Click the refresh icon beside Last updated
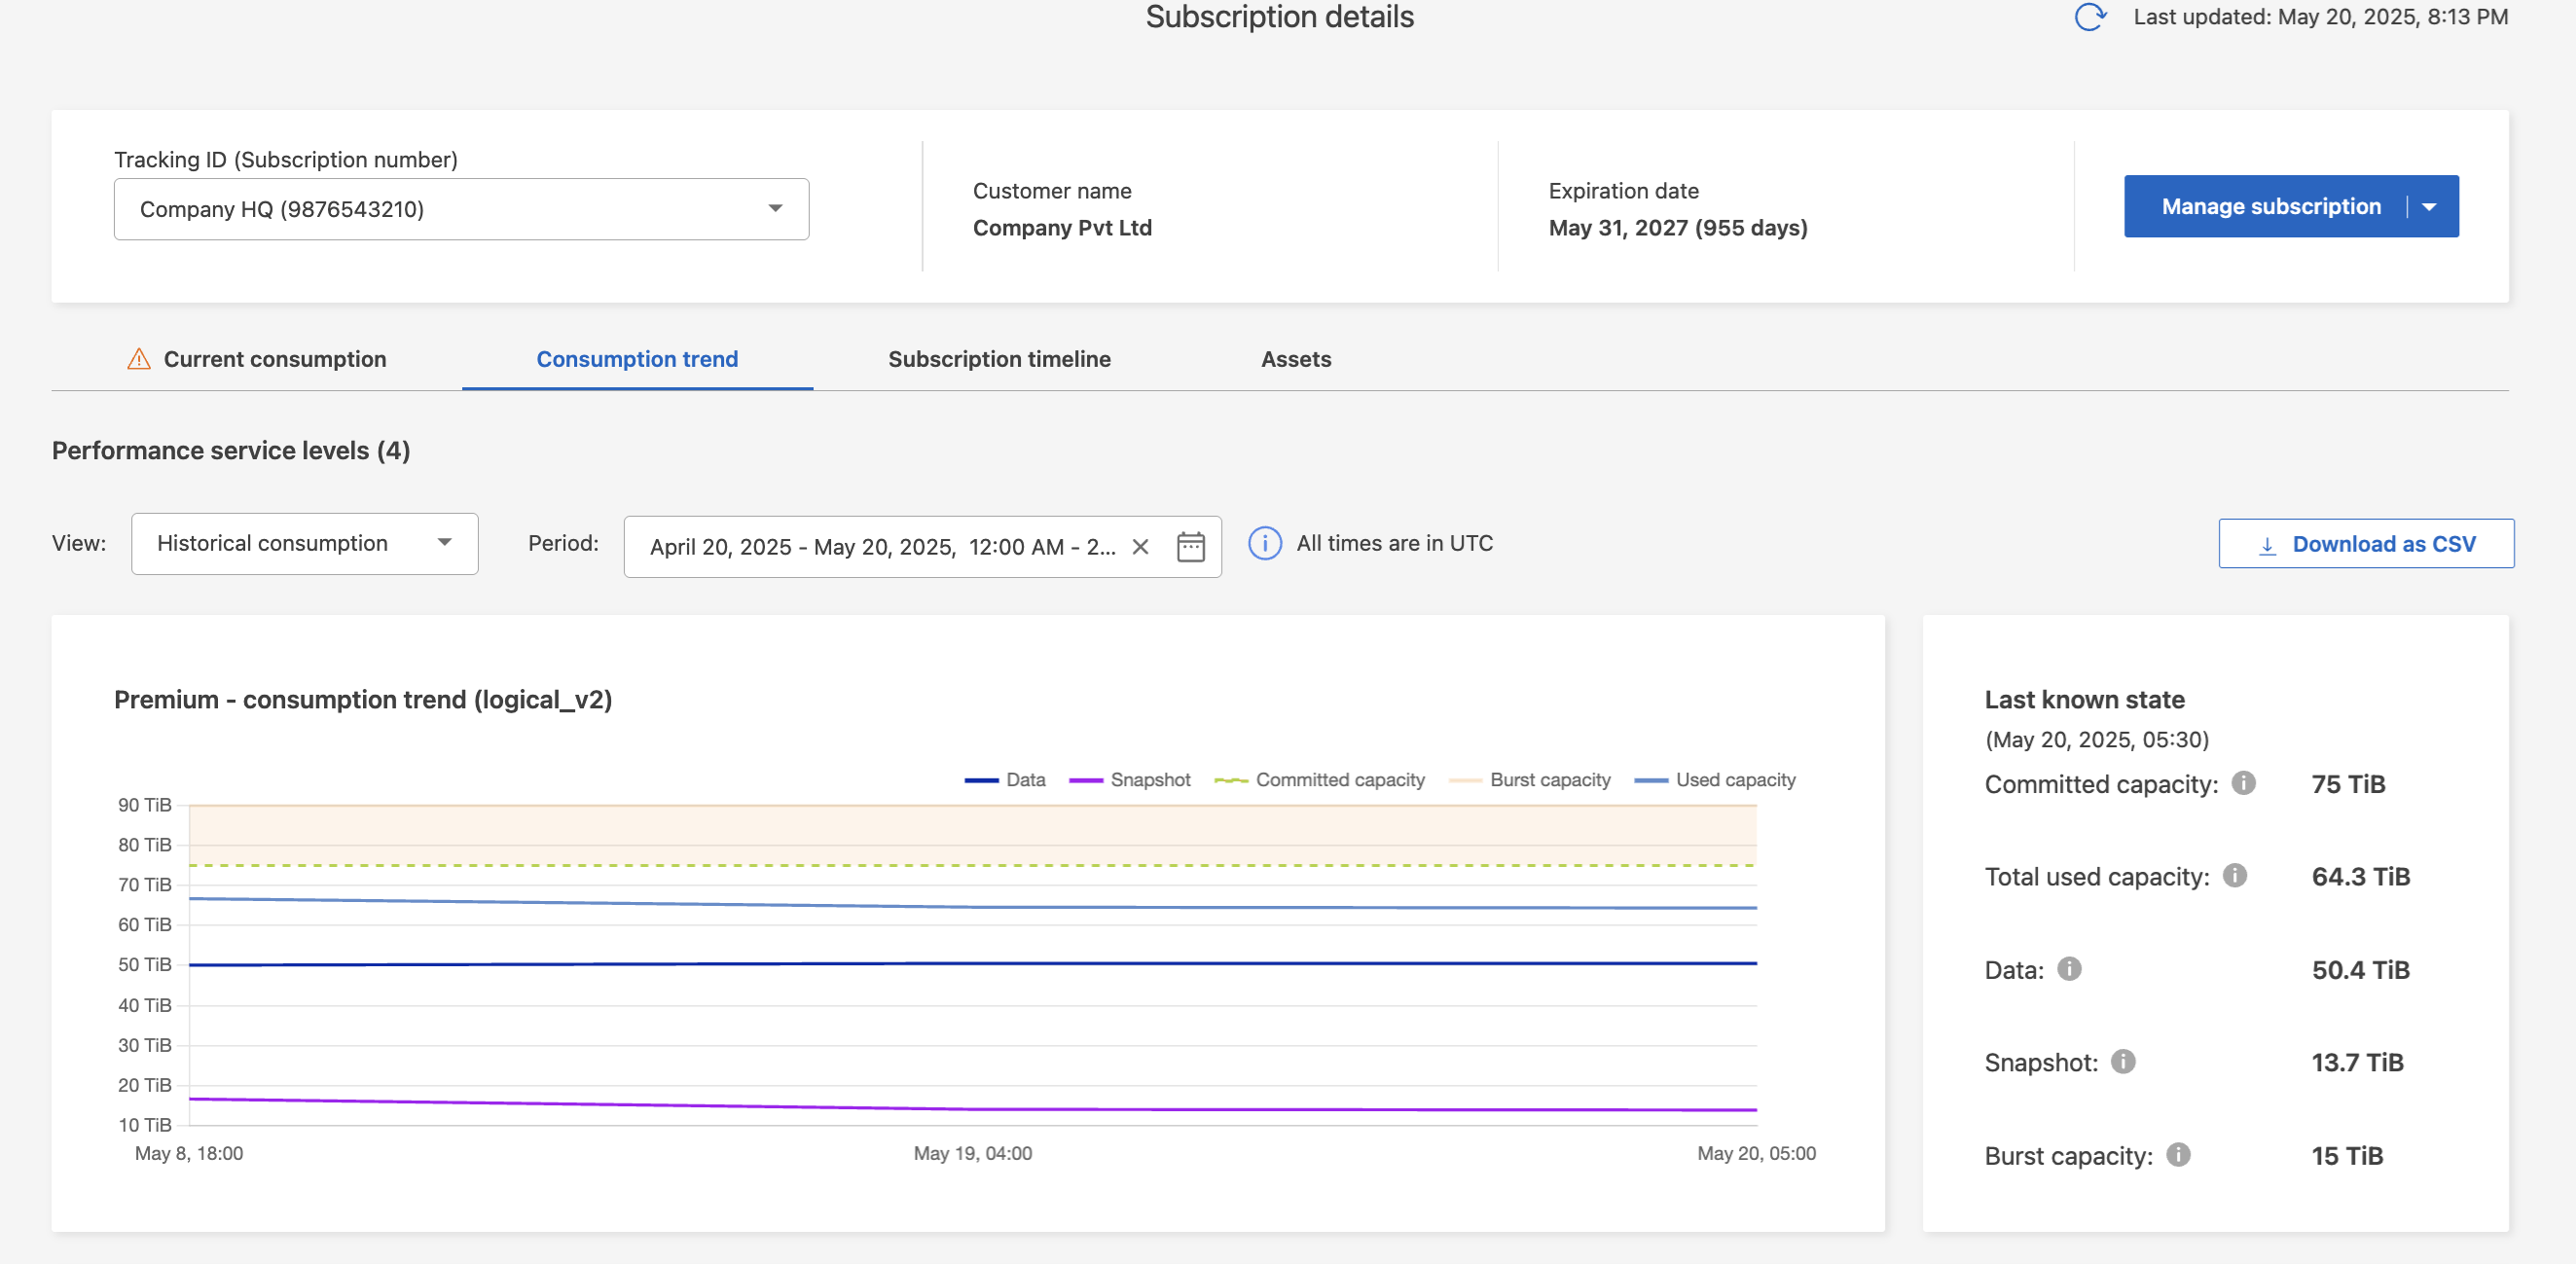Image resolution: width=2576 pixels, height=1264 pixels. tap(2089, 17)
